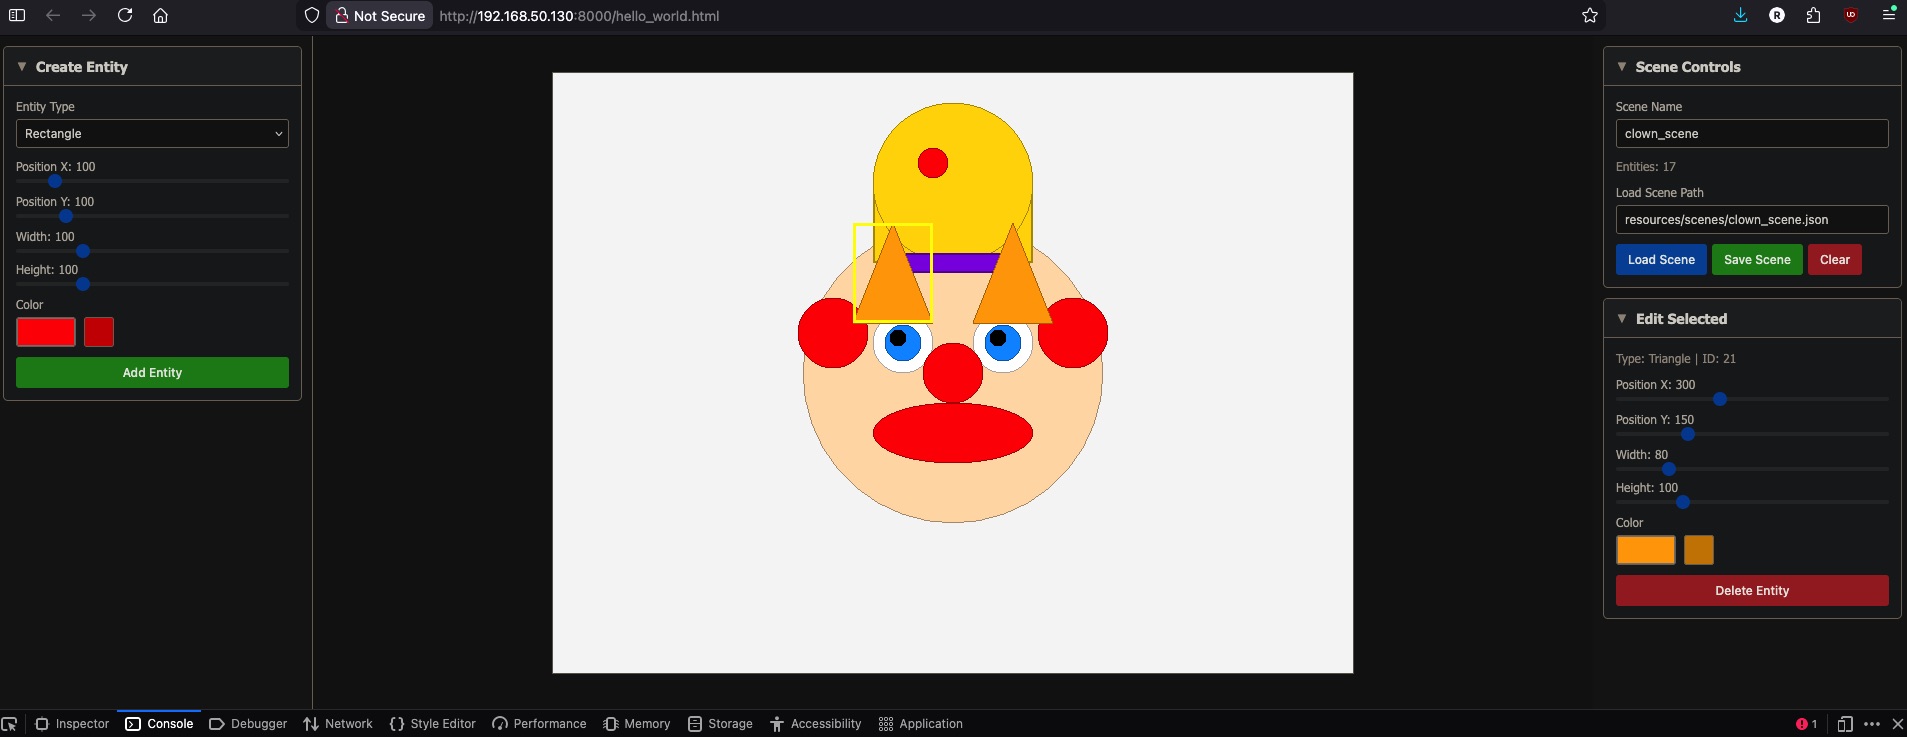
Task: Open the Accessibility devtools tab
Action: (x=815, y=724)
